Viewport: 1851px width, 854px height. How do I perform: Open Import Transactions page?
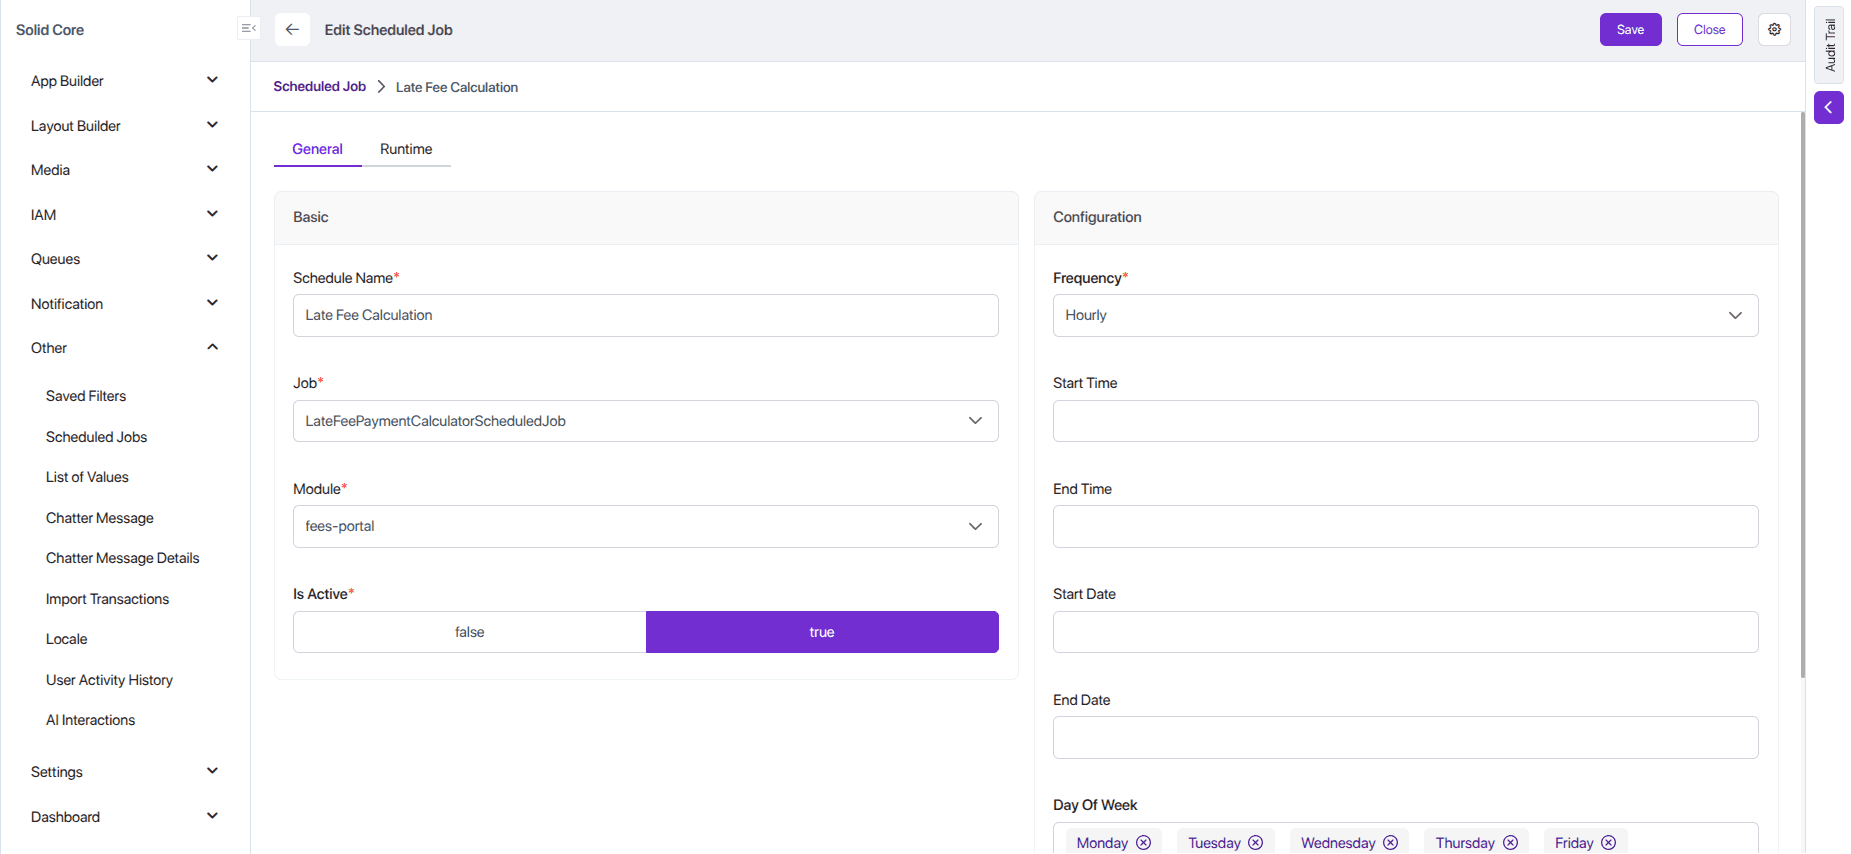[x=107, y=599]
